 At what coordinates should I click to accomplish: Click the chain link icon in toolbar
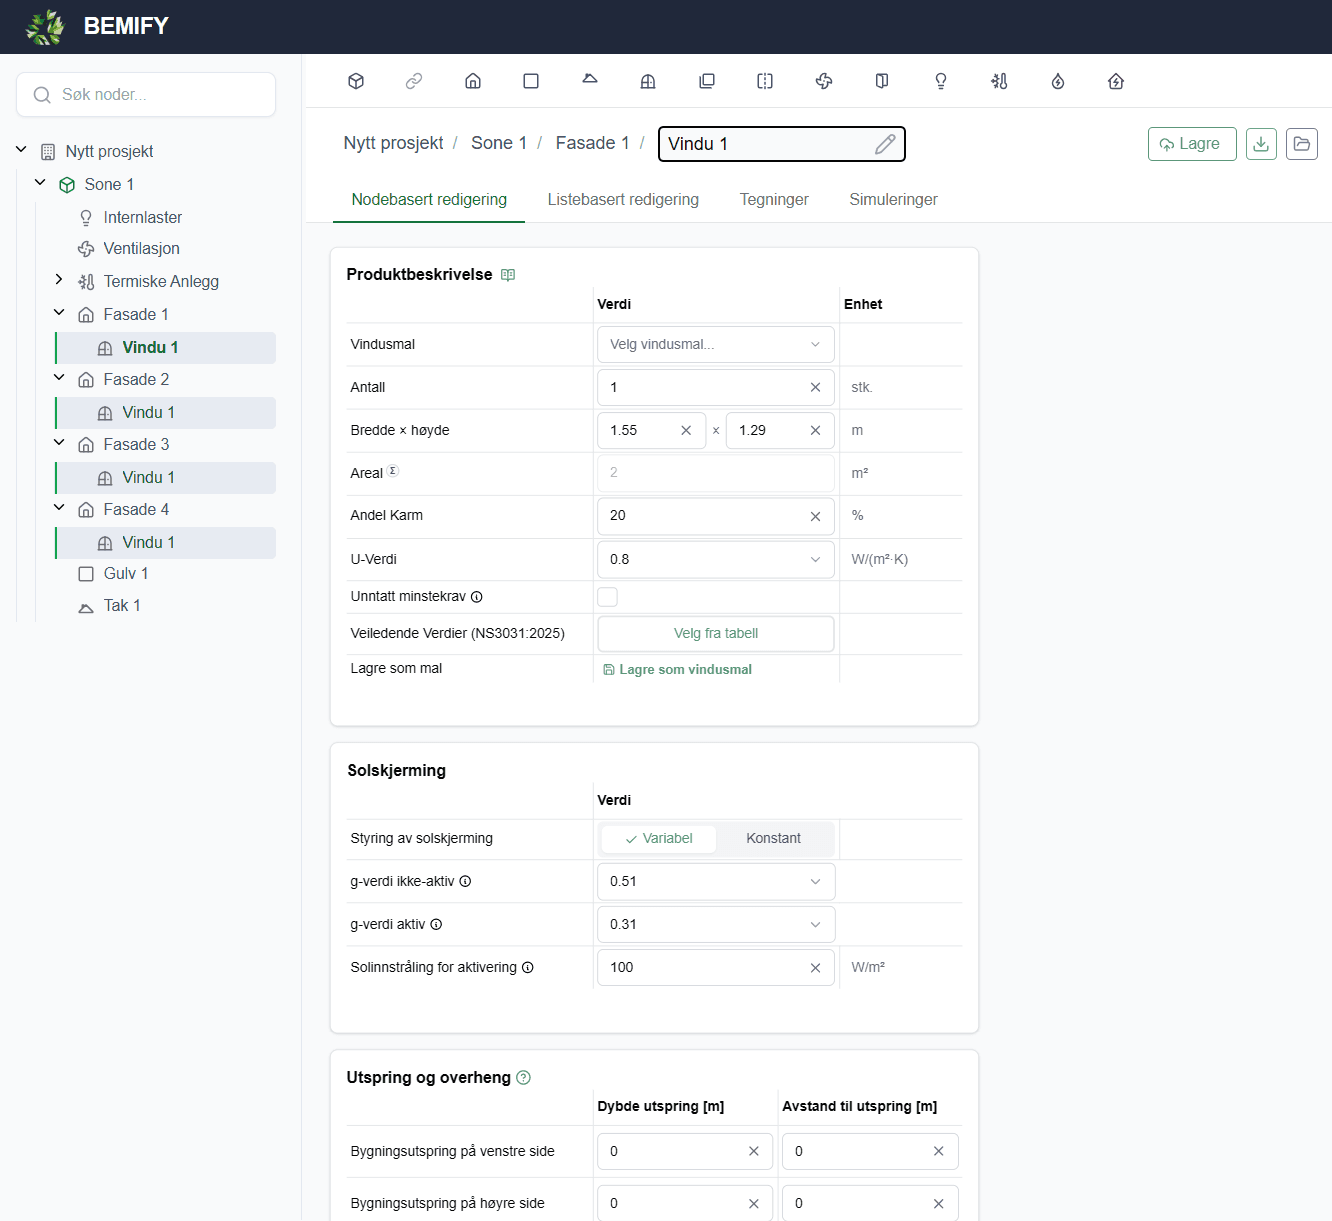tap(414, 81)
